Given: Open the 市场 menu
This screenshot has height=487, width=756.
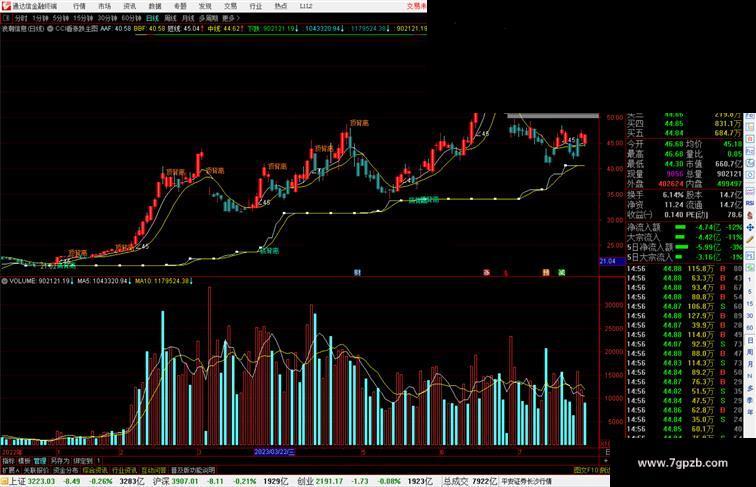Looking at the screenshot, I should pyautogui.click(x=104, y=6).
